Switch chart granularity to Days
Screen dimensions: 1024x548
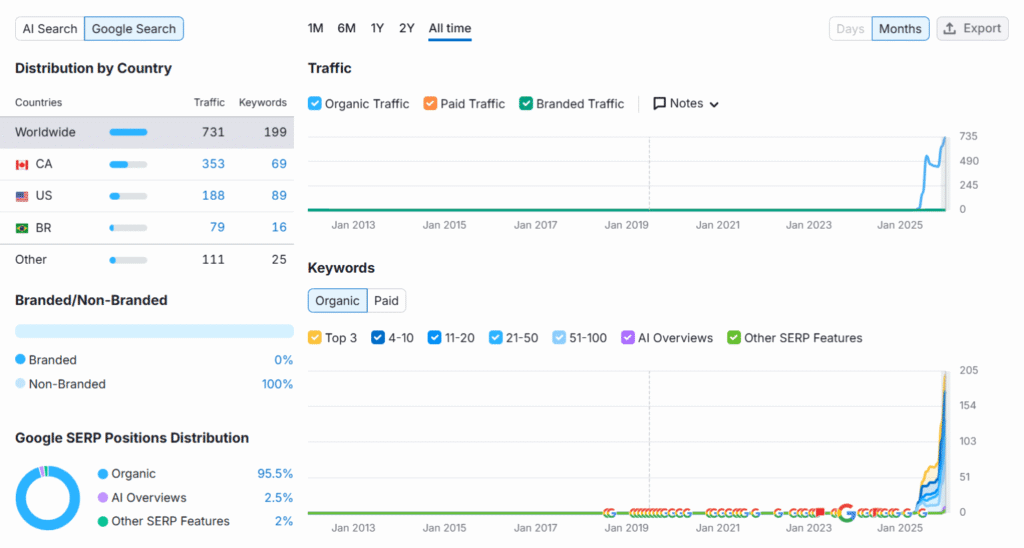pyautogui.click(x=850, y=29)
